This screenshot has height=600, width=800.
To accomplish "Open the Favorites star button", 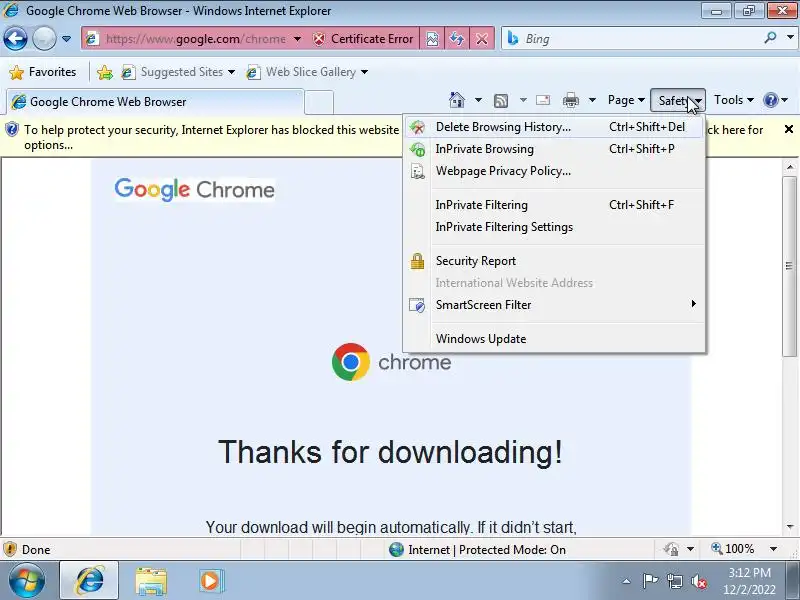I will pos(43,72).
